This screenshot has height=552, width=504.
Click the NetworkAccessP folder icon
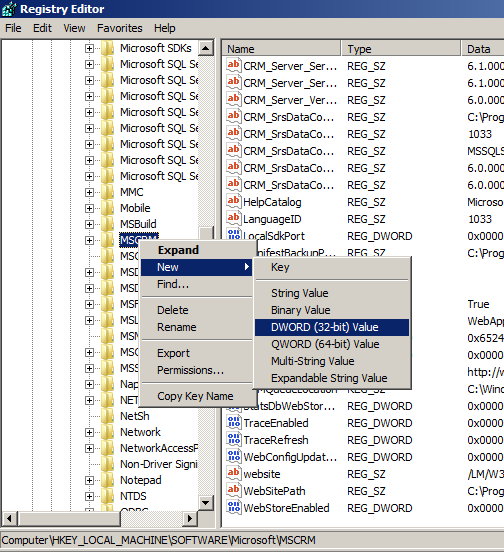(108, 448)
